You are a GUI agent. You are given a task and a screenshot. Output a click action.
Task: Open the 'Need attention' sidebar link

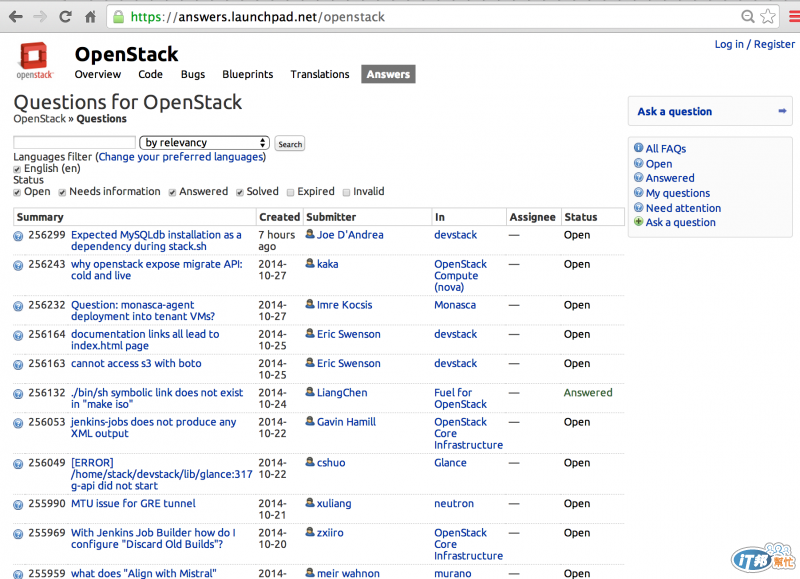(x=683, y=208)
